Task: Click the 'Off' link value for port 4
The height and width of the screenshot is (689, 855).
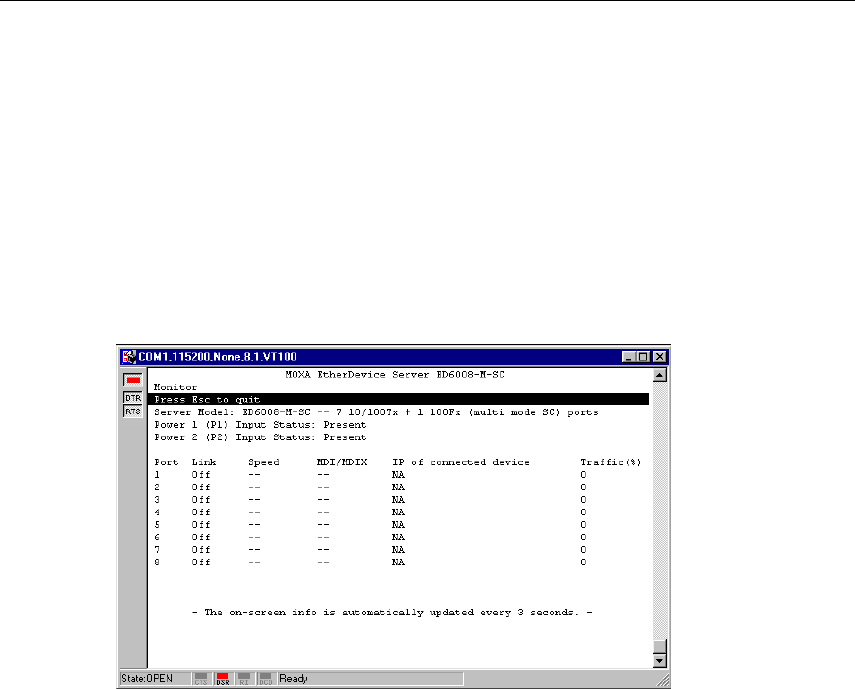Action: (x=201, y=512)
